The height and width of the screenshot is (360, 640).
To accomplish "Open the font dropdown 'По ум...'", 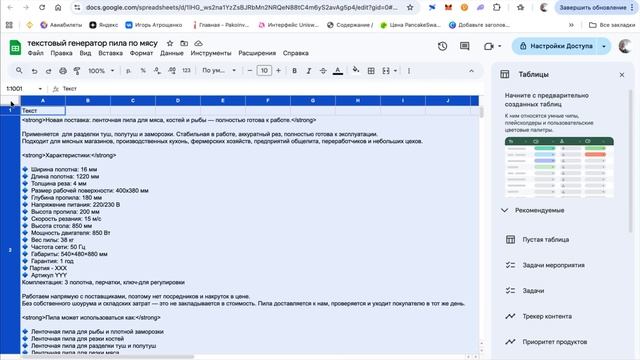I will (x=219, y=71).
